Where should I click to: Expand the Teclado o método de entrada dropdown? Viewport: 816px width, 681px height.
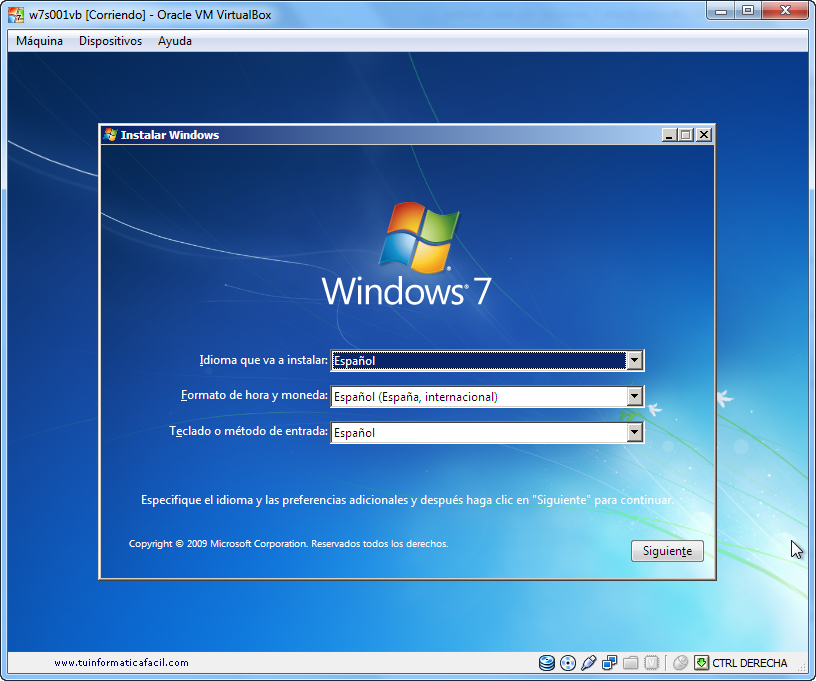tap(634, 432)
